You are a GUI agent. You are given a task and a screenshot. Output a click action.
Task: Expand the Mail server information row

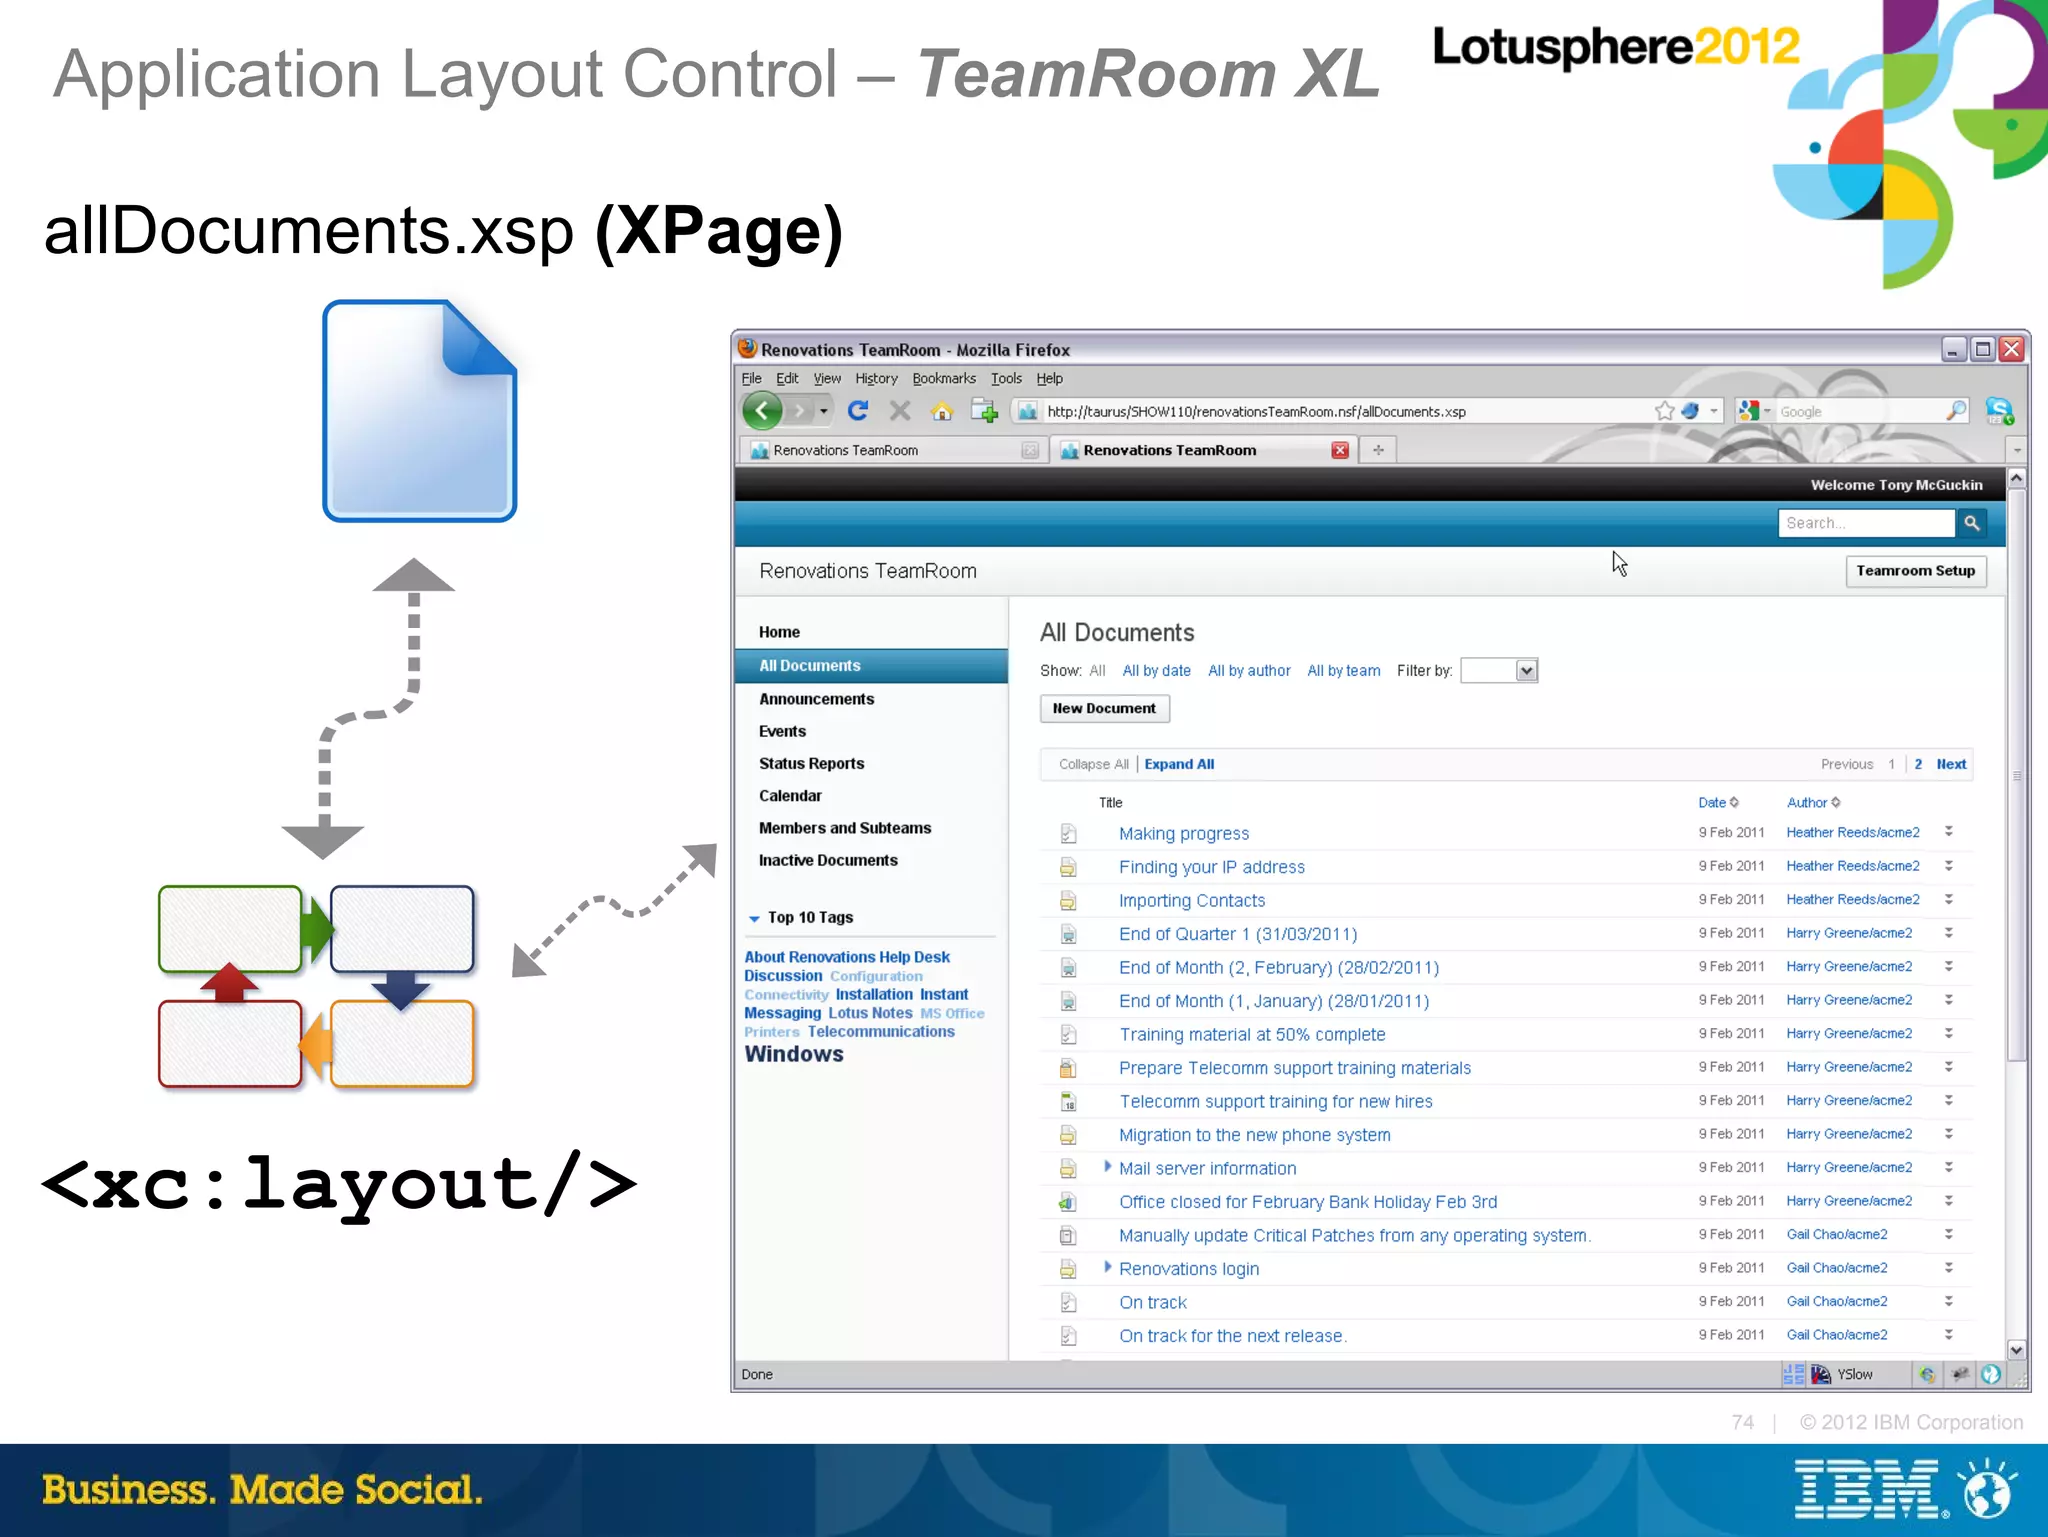[x=1107, y=1167]
